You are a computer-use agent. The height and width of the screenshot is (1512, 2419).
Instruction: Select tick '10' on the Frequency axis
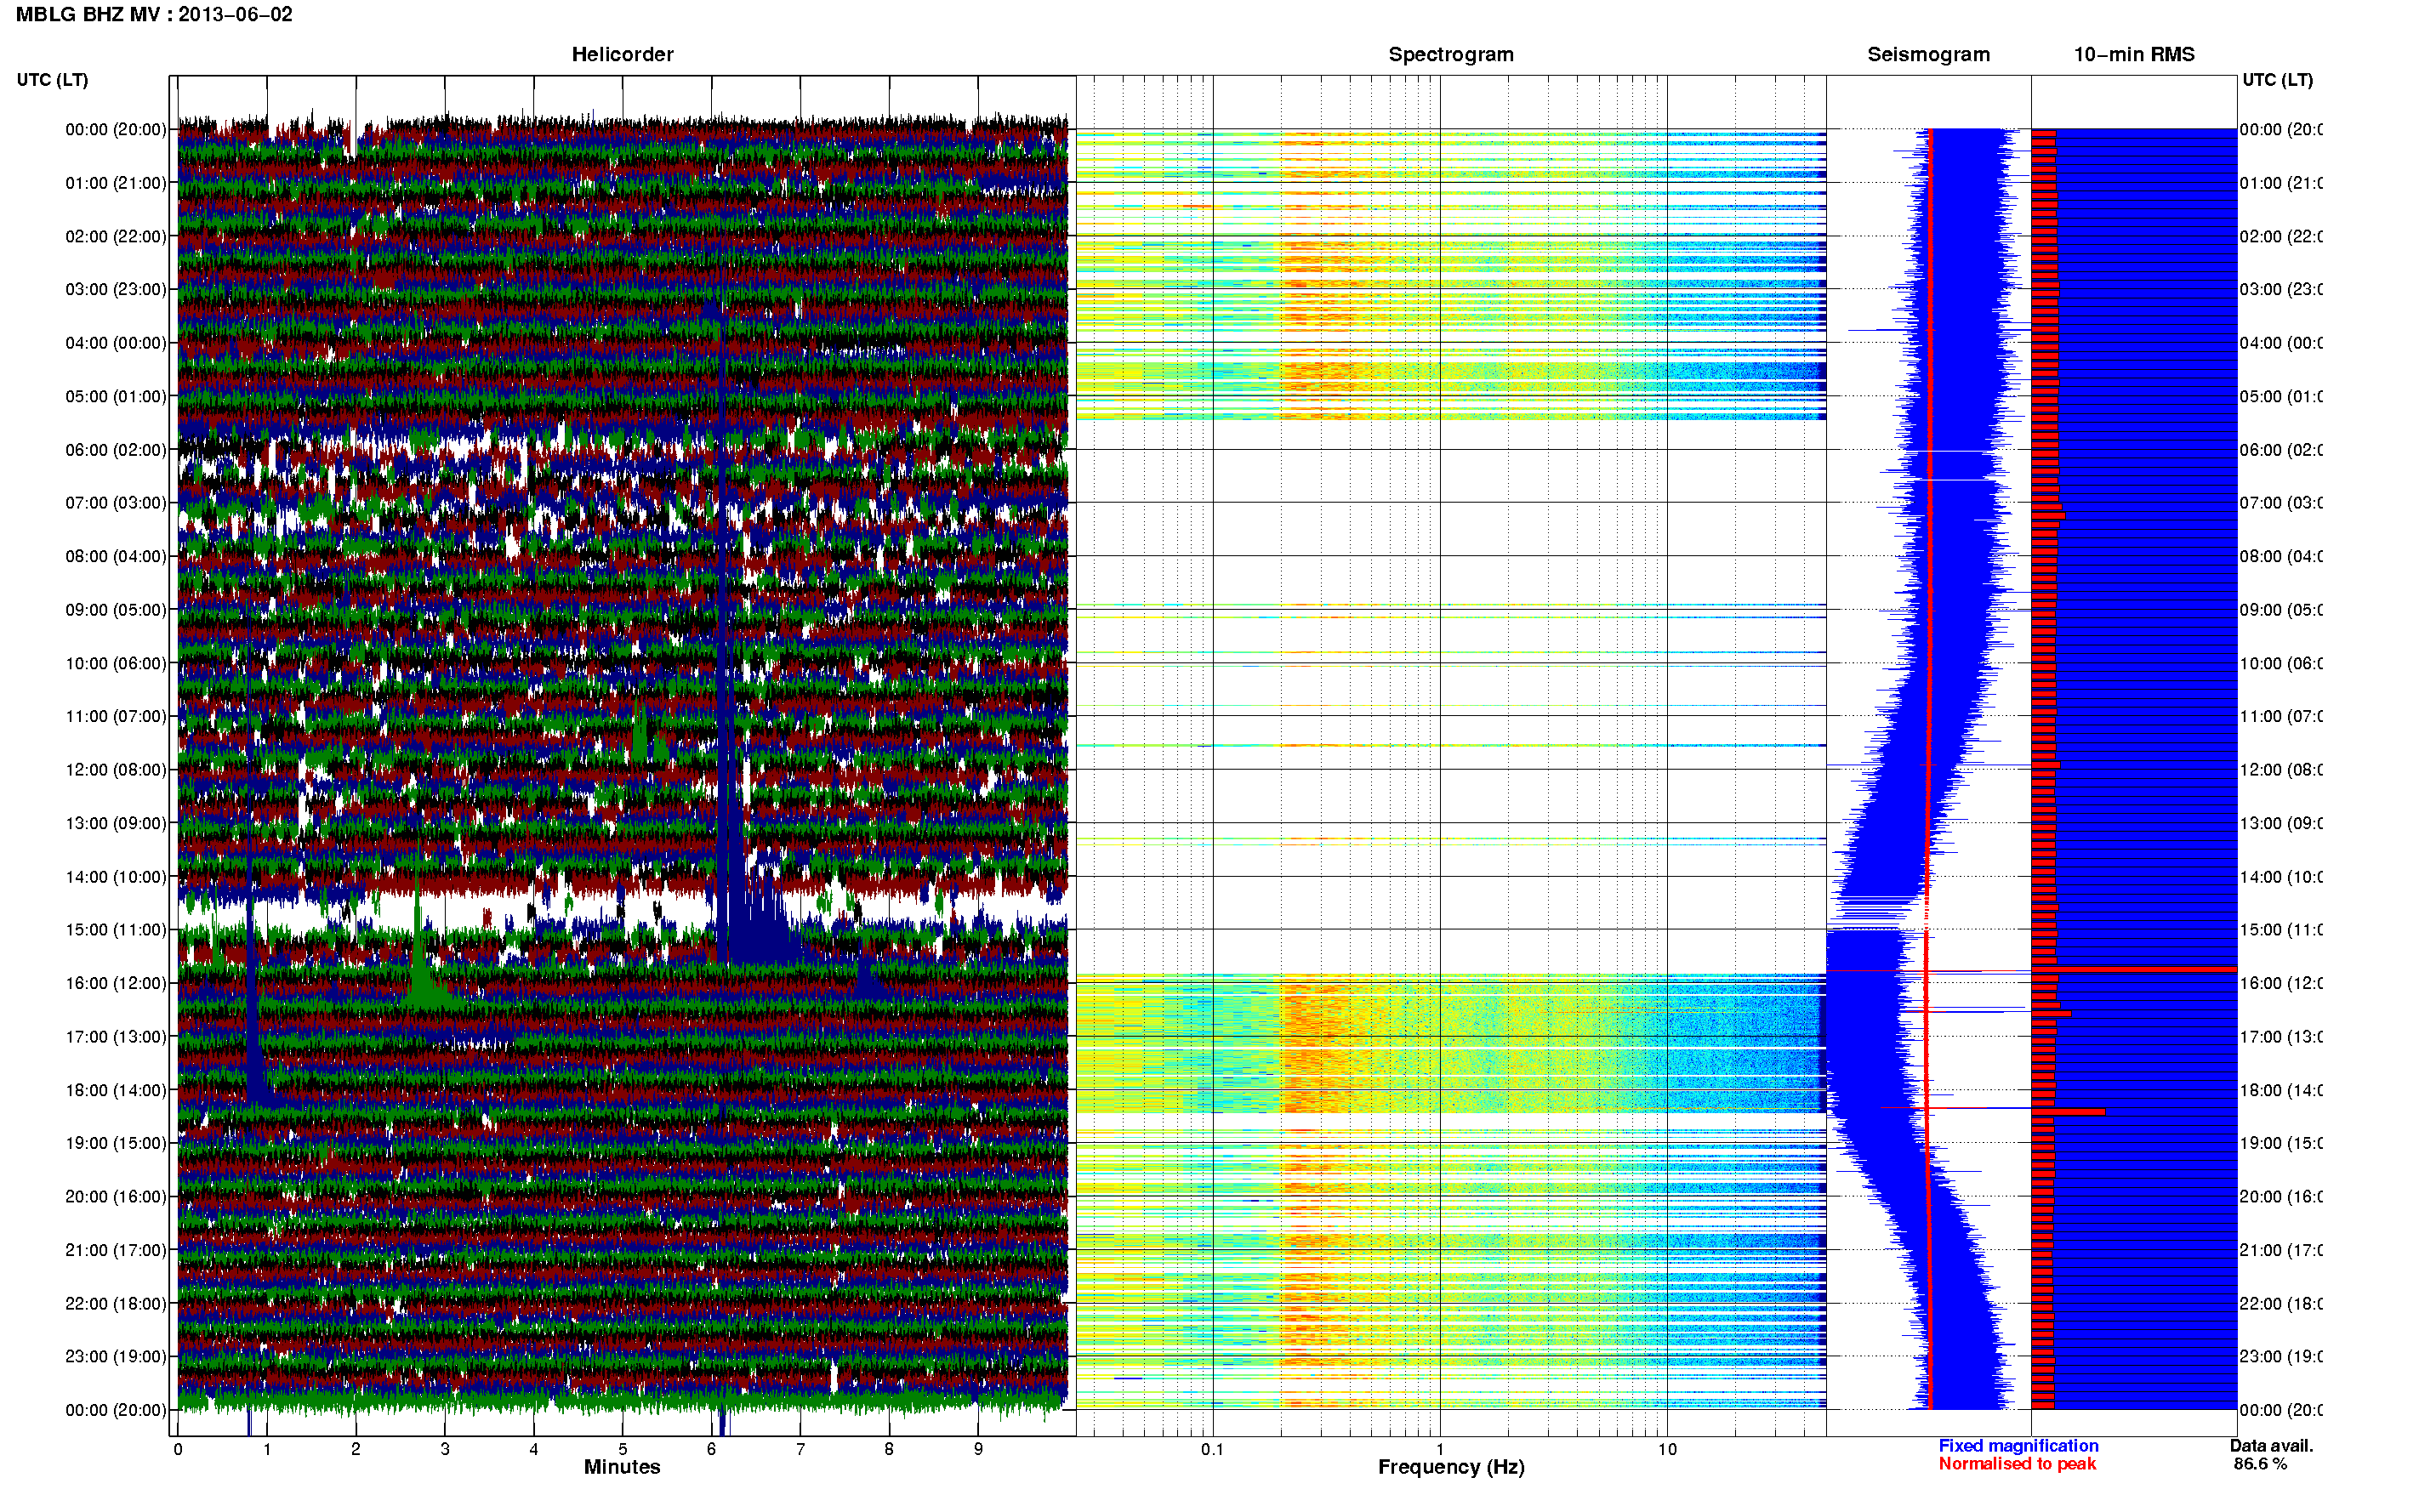[1667, 1449]
